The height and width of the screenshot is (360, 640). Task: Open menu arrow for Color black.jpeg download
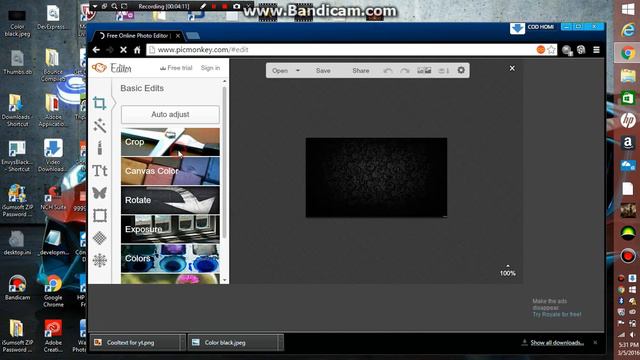[280, 343]
